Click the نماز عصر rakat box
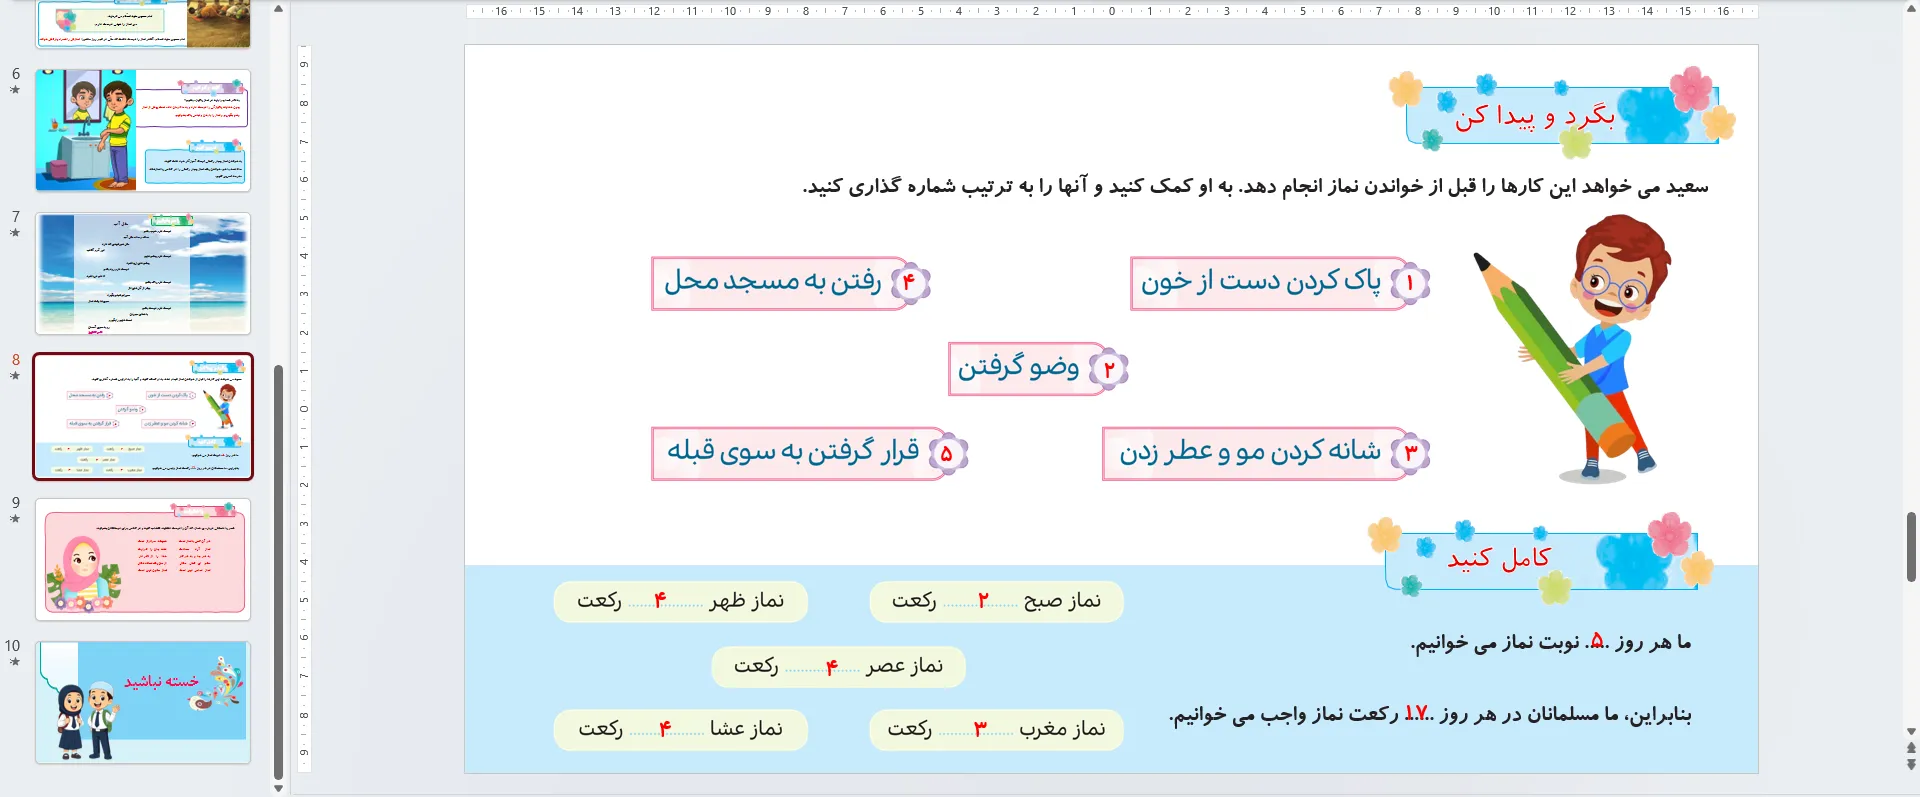Image resolution: width=1920 pixels, height=797 pixels. [838, 667]
